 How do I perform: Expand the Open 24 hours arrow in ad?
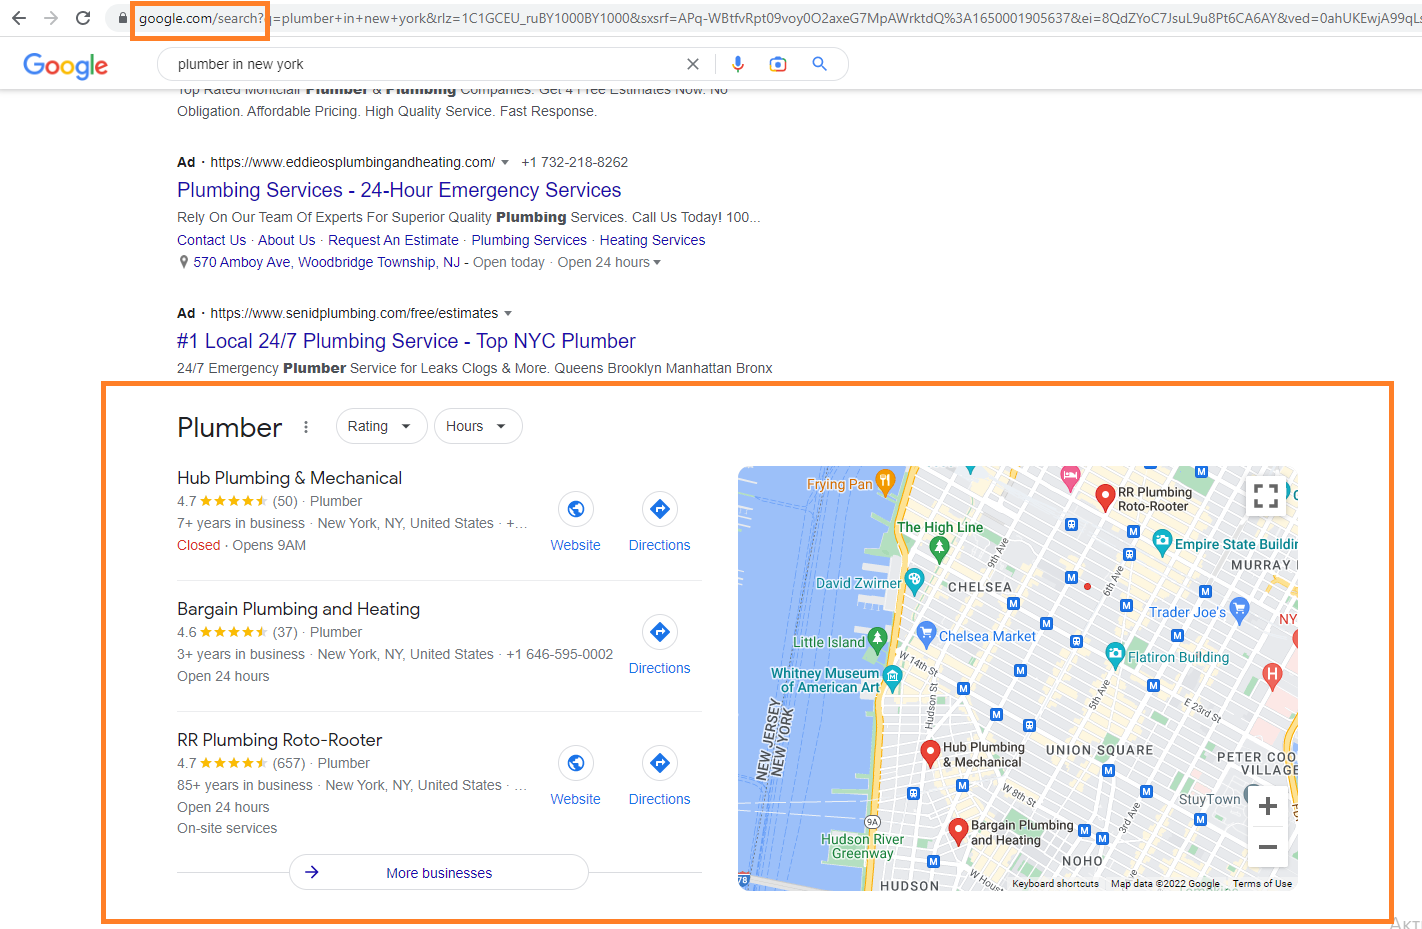coord(657,263)
